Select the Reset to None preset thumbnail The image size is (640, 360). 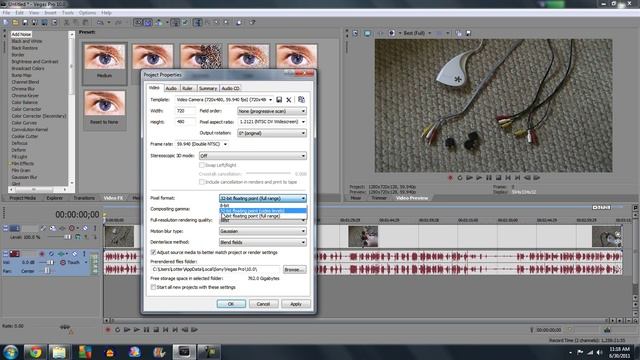coord(104,109)
